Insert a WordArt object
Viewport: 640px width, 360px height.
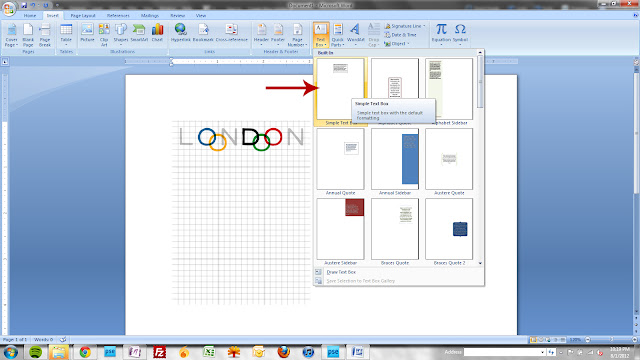pyautogui.click(x=356, y=34)
